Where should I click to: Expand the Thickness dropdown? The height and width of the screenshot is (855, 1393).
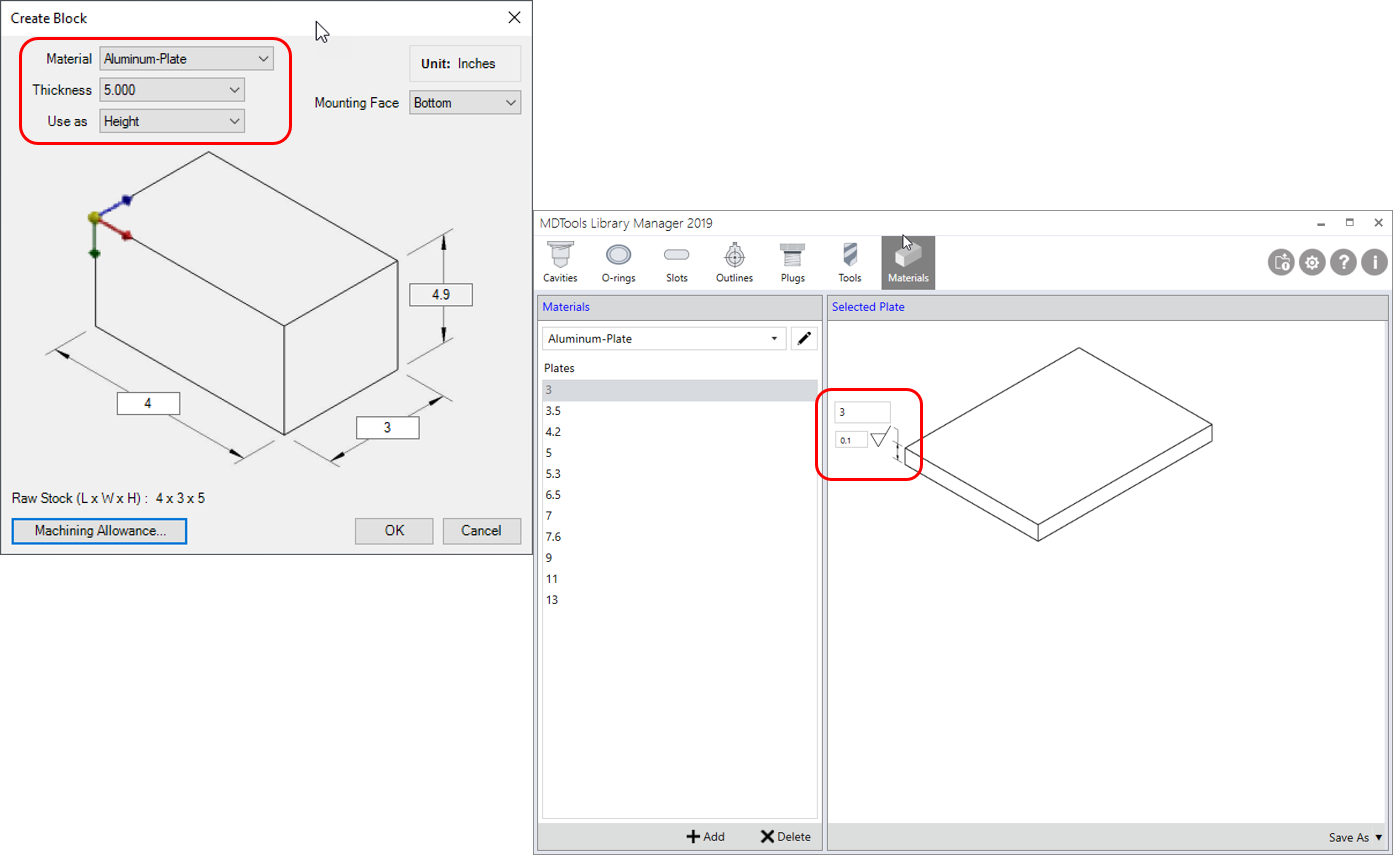click(171, 89)
